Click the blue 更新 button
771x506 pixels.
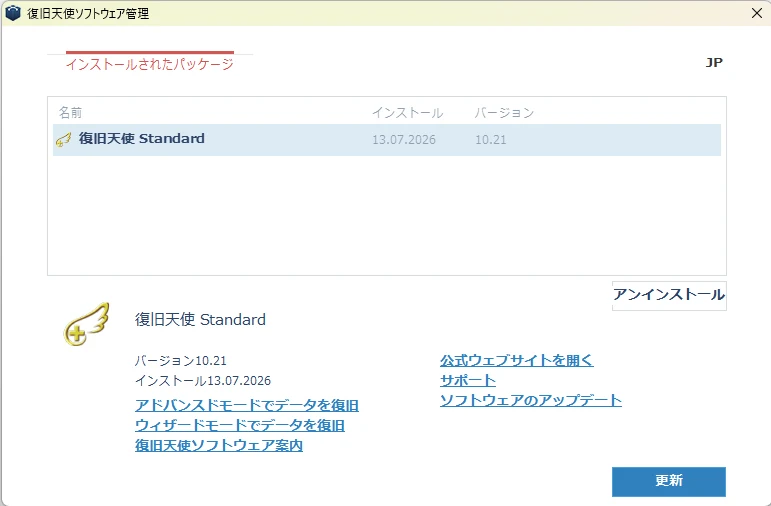pyautogui.click(x=669, y=481)
